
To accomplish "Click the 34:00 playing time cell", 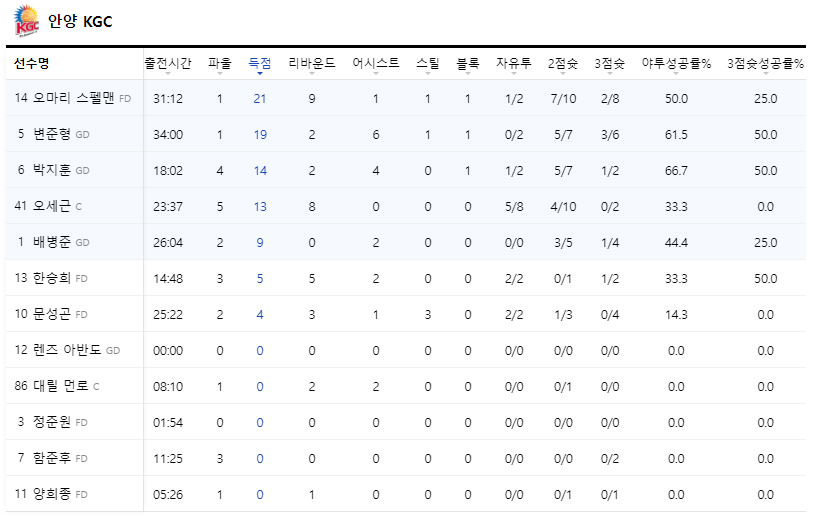I will [x=167, y=135].
